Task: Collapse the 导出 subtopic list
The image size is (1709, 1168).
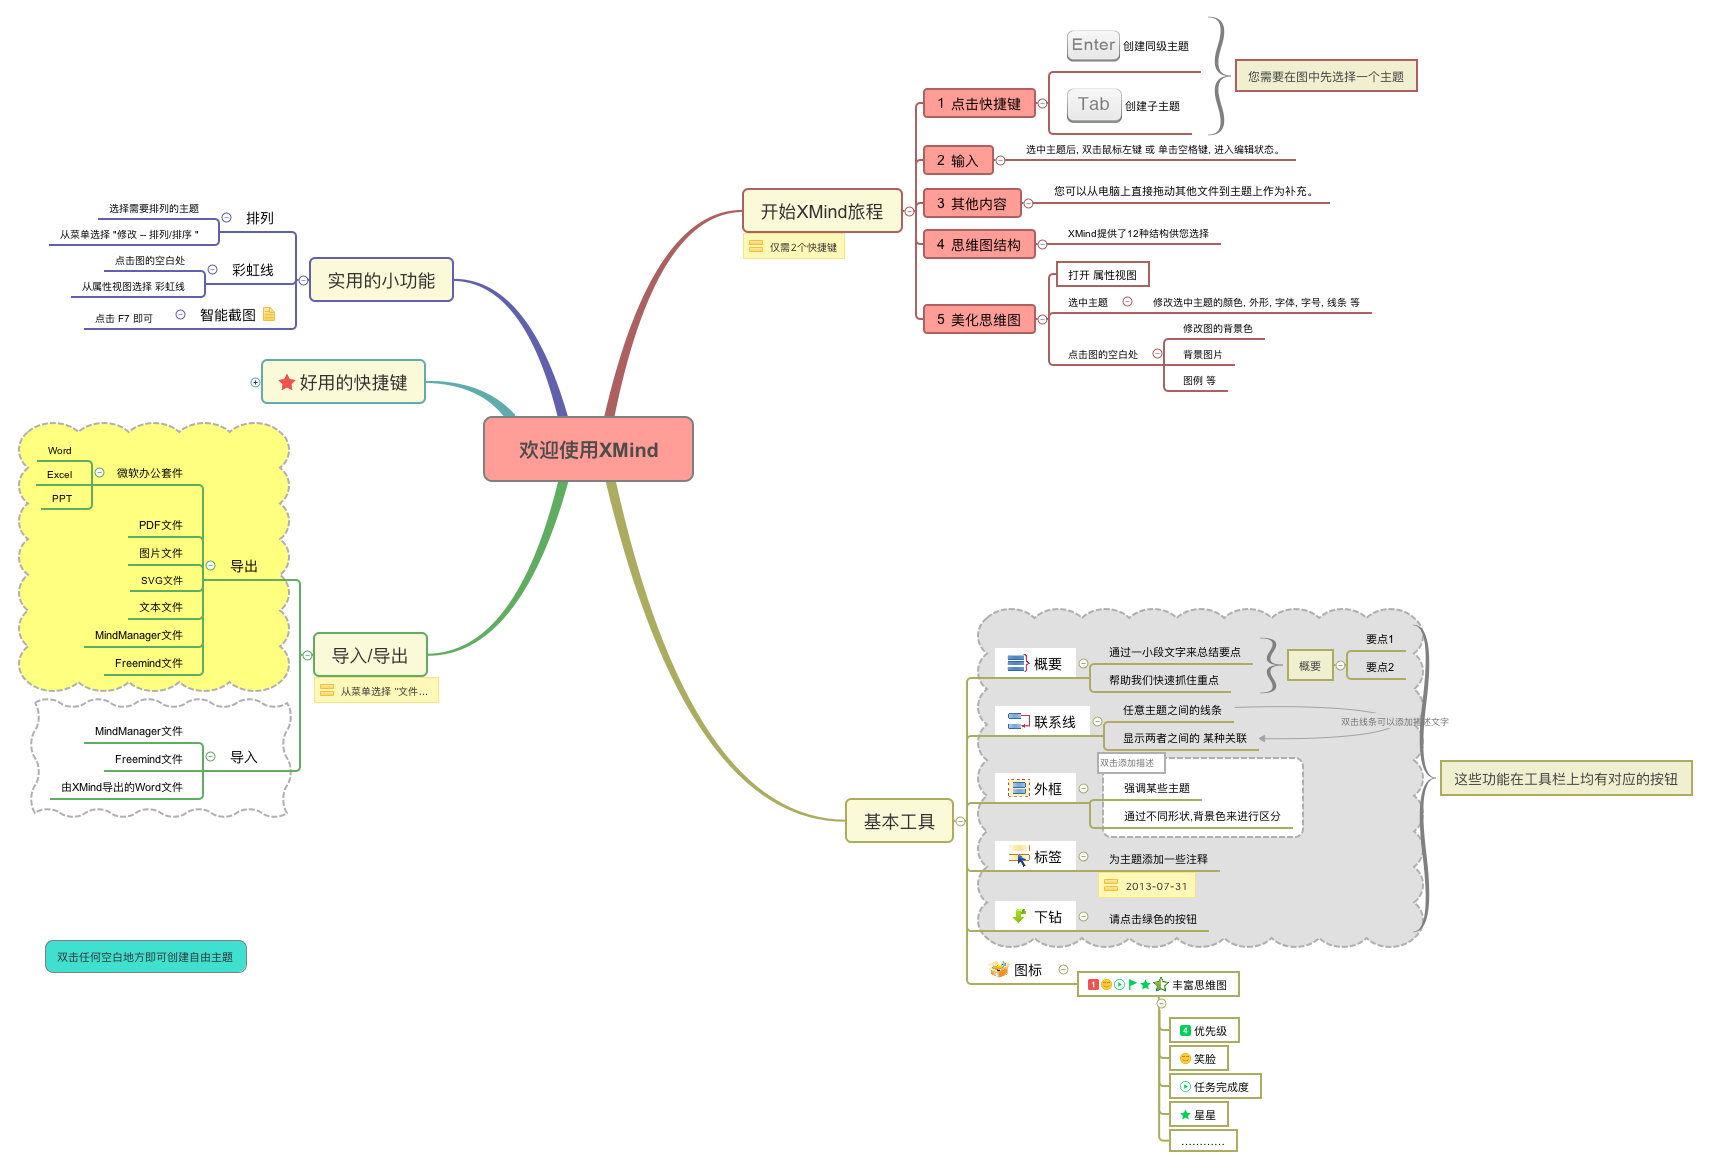Action: 211,566
